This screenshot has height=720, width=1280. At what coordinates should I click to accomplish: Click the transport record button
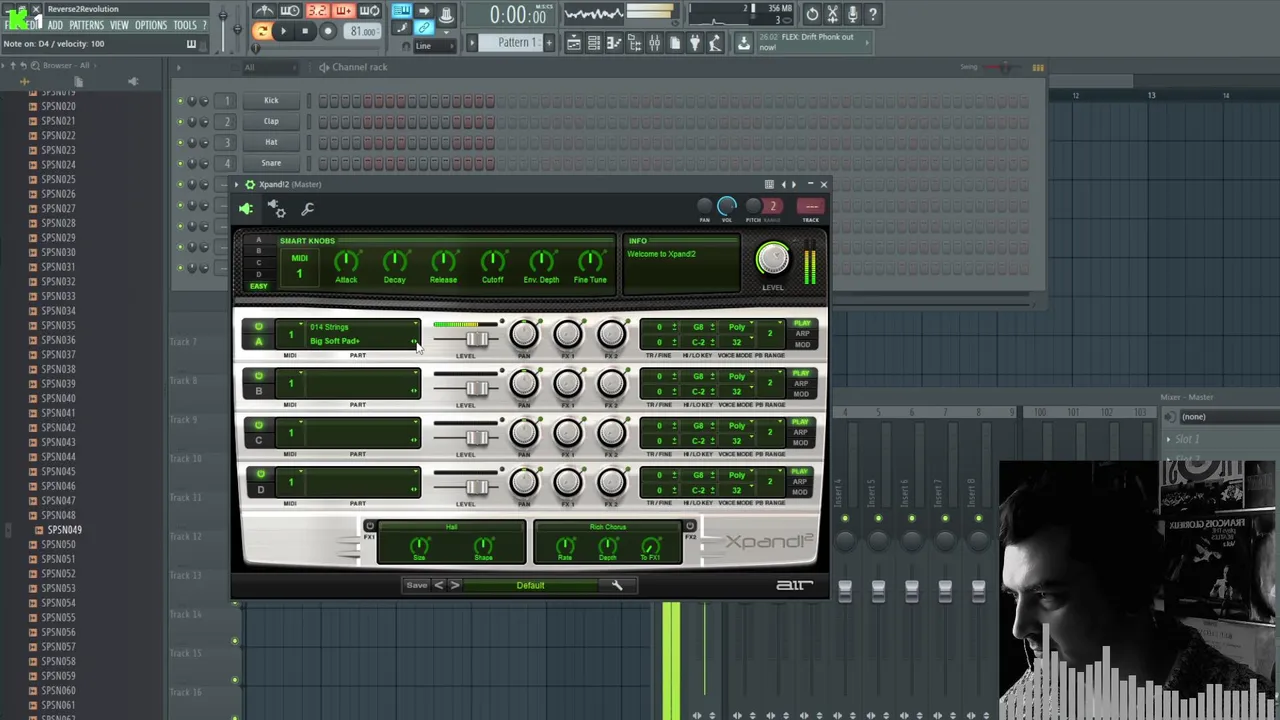pos(328,31)
